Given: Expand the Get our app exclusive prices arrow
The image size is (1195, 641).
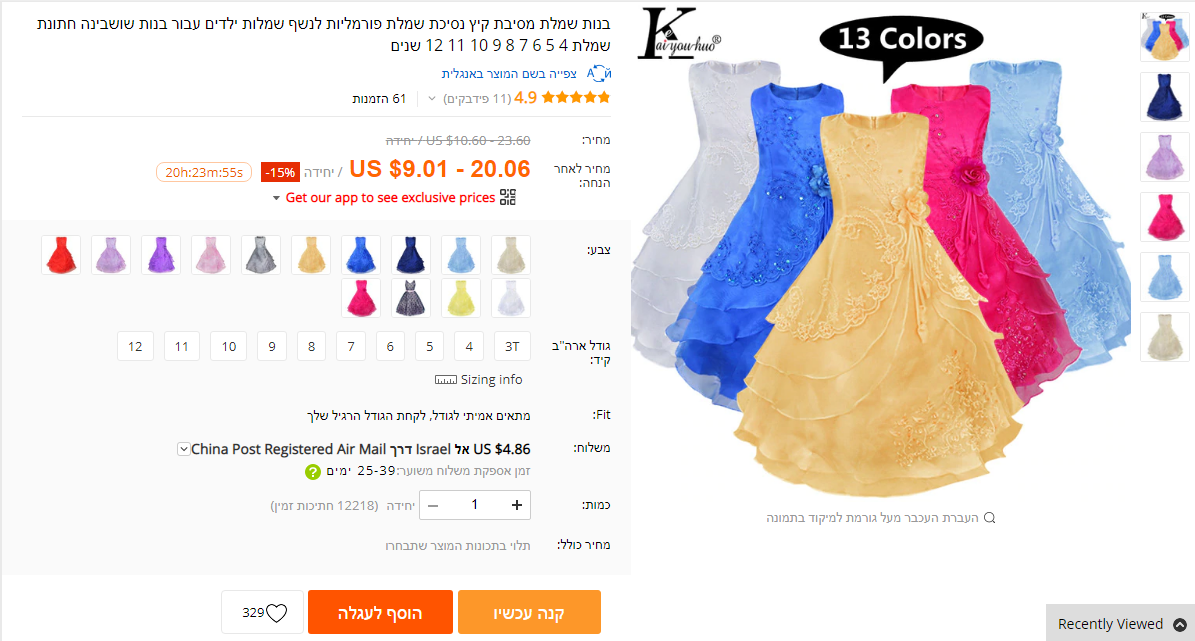Looking at the screenshot, I should (x=276, y=198).
